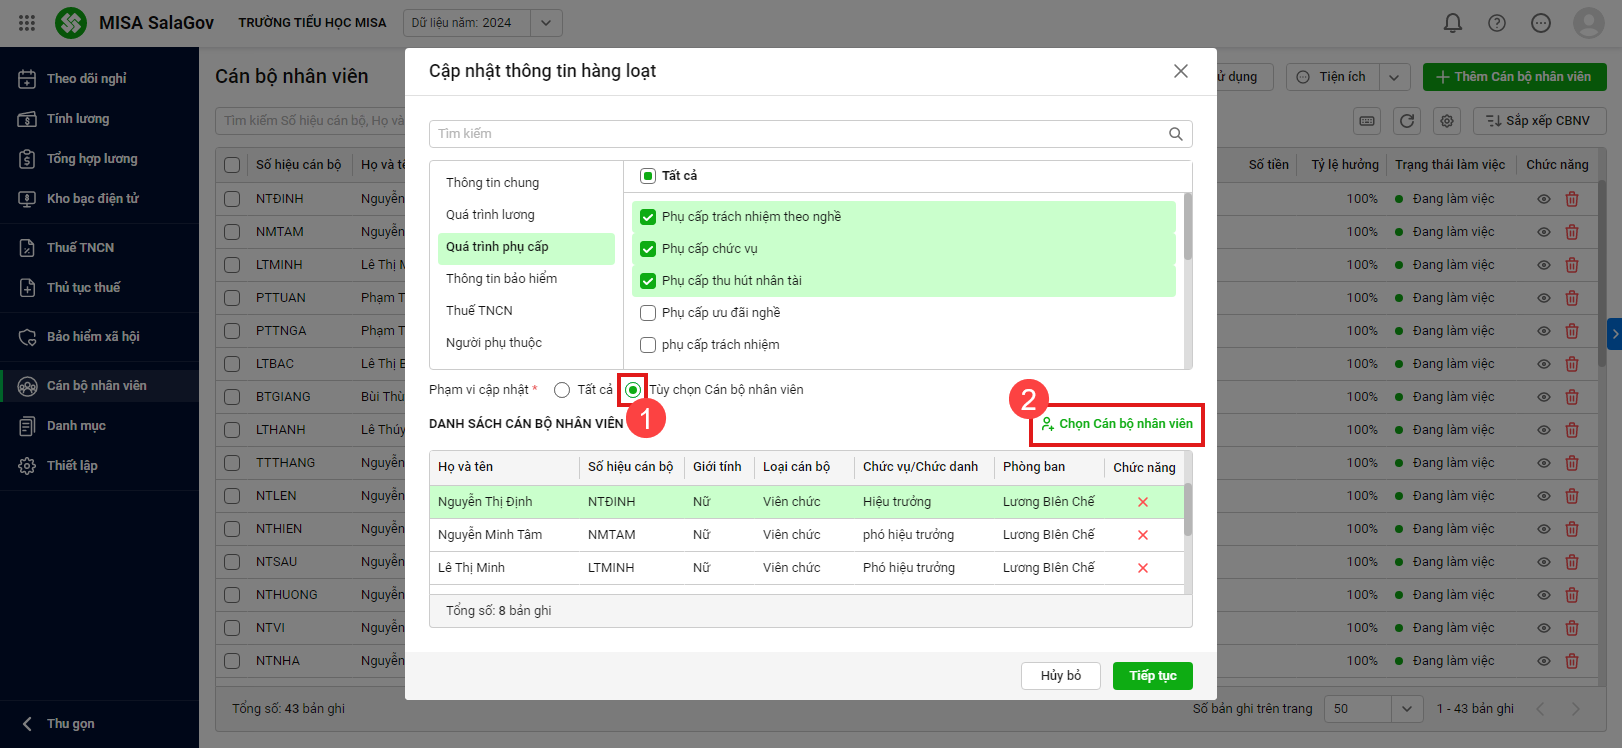Open the Tiện ích dropdown arrow
The image size is (1622, 748).
point(1395,77)
